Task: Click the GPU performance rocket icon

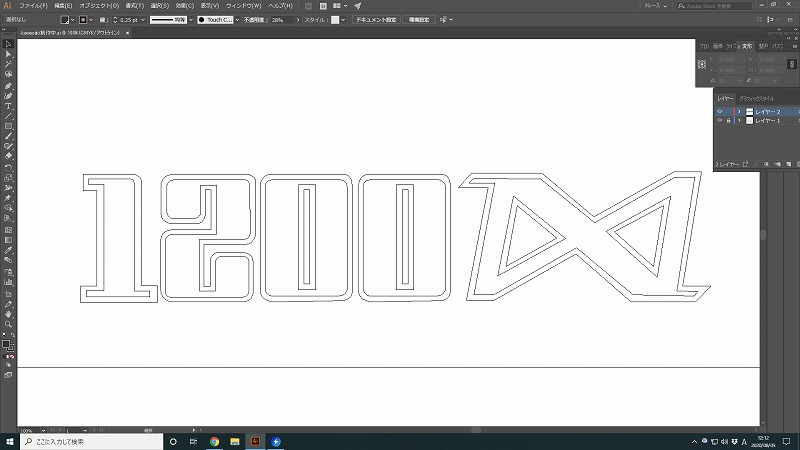Action: pyautogui.click(x=358, y=6)
